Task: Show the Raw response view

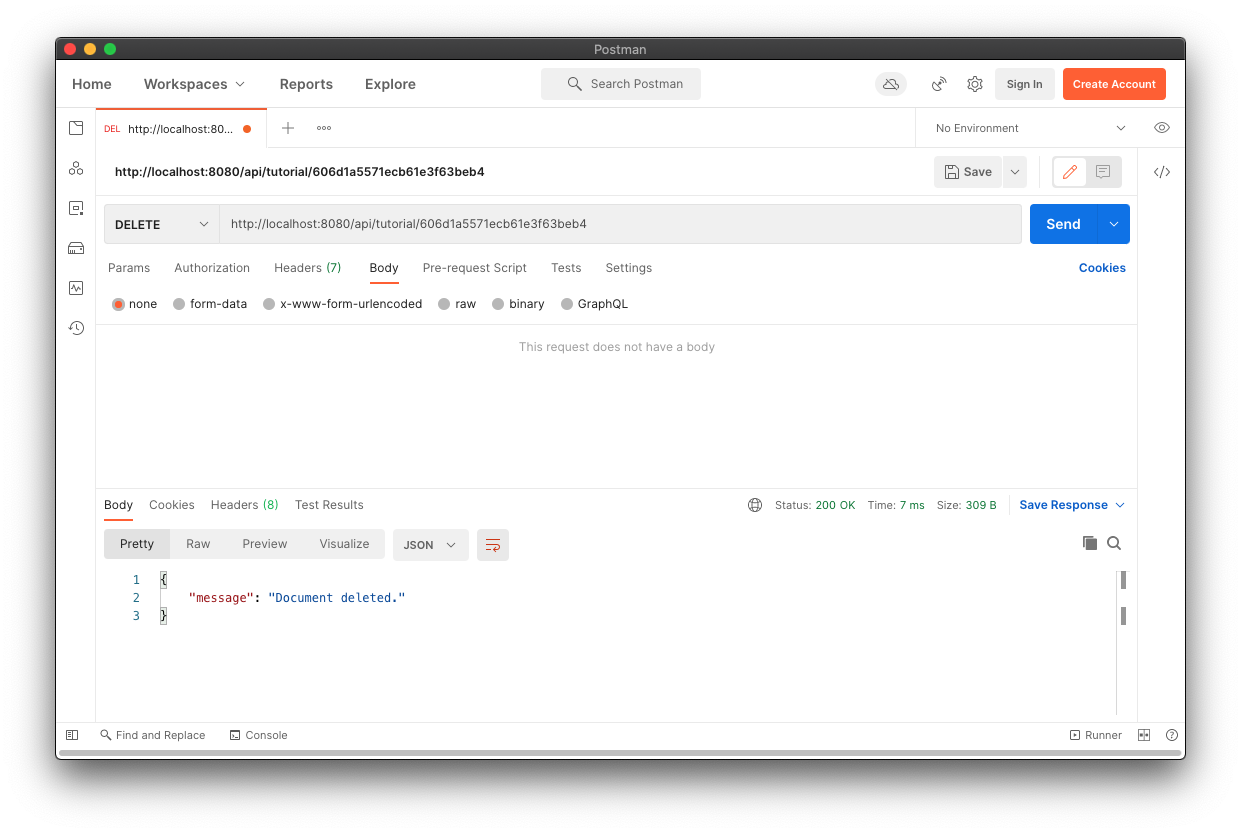Action: 198,544
